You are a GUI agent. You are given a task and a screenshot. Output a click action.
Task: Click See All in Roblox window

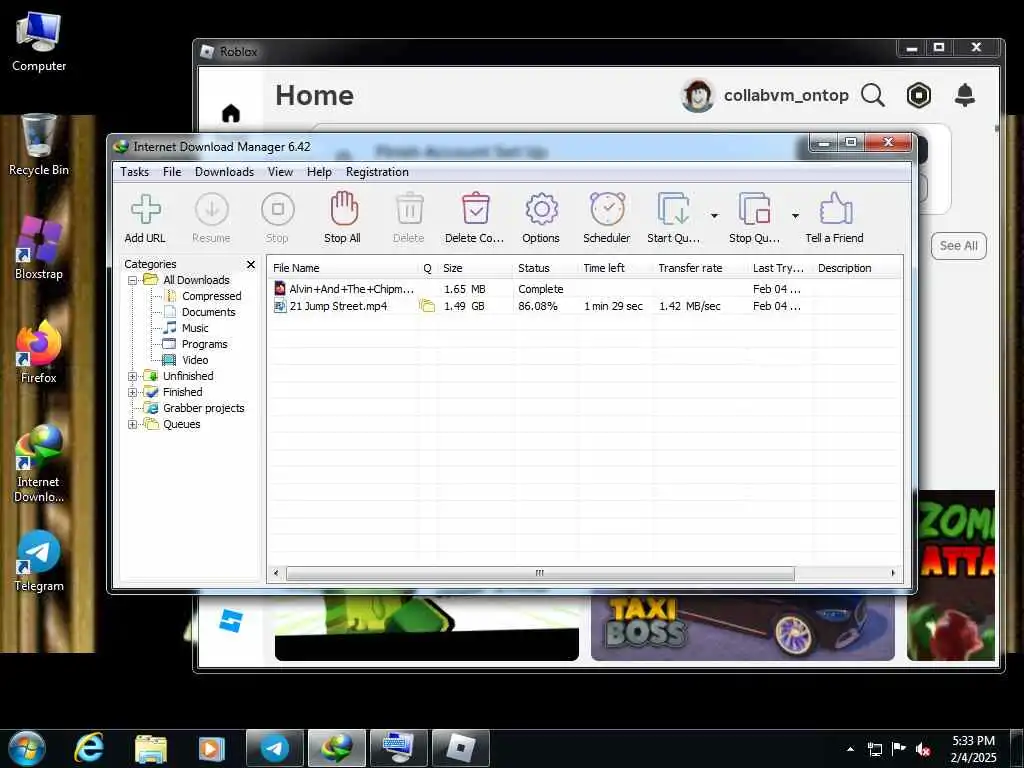pos(959,246)
